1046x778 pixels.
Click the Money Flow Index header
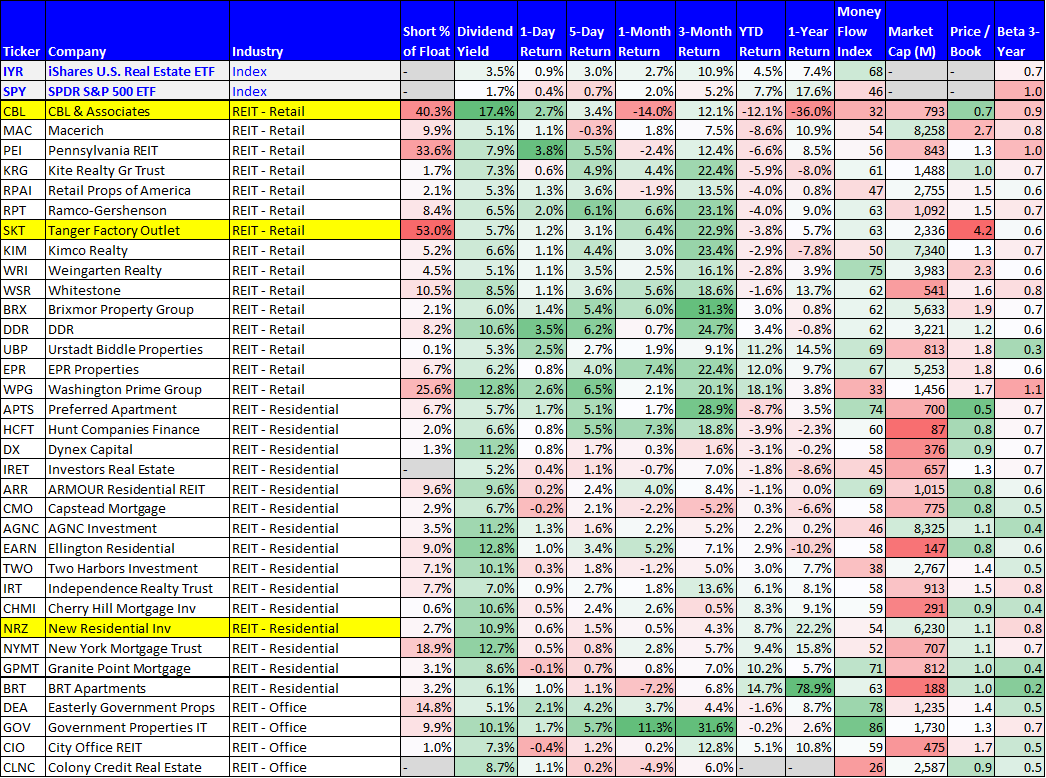[860, 31]
